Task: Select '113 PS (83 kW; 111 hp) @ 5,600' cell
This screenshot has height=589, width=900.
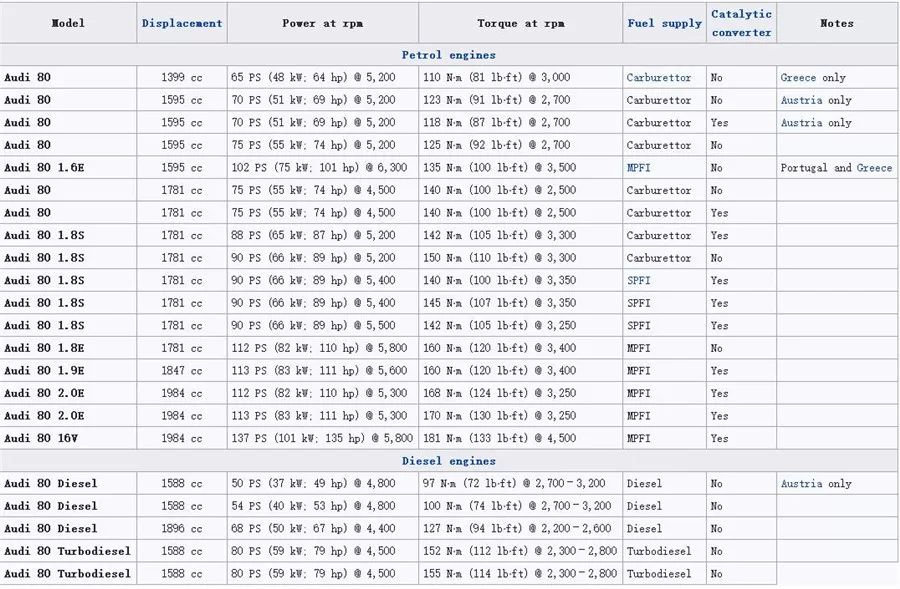Action: click(323, 370)
